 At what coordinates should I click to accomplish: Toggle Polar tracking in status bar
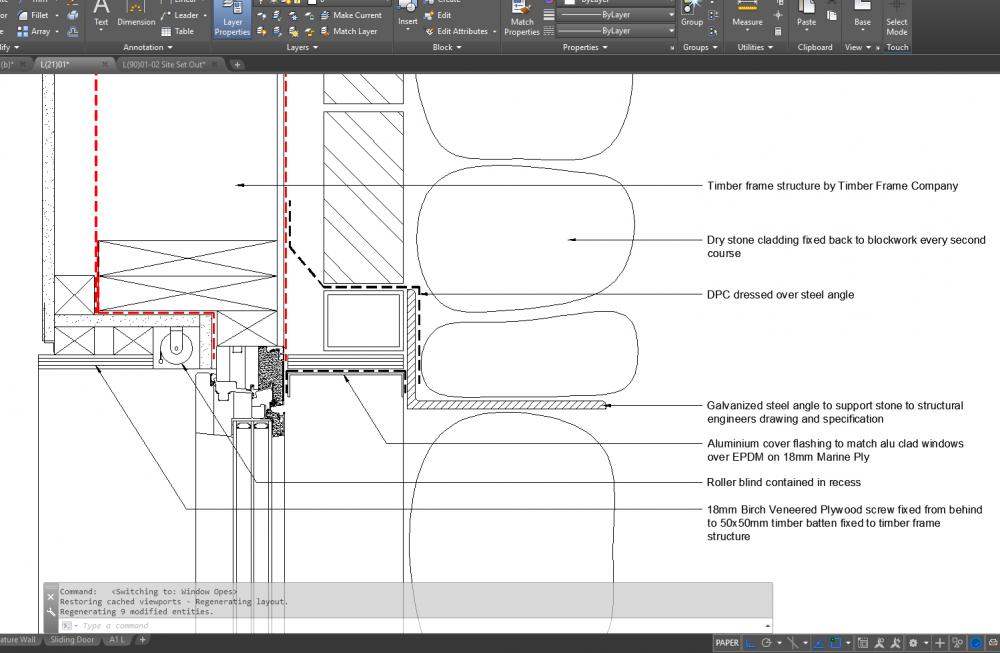(x=767, y=643)
